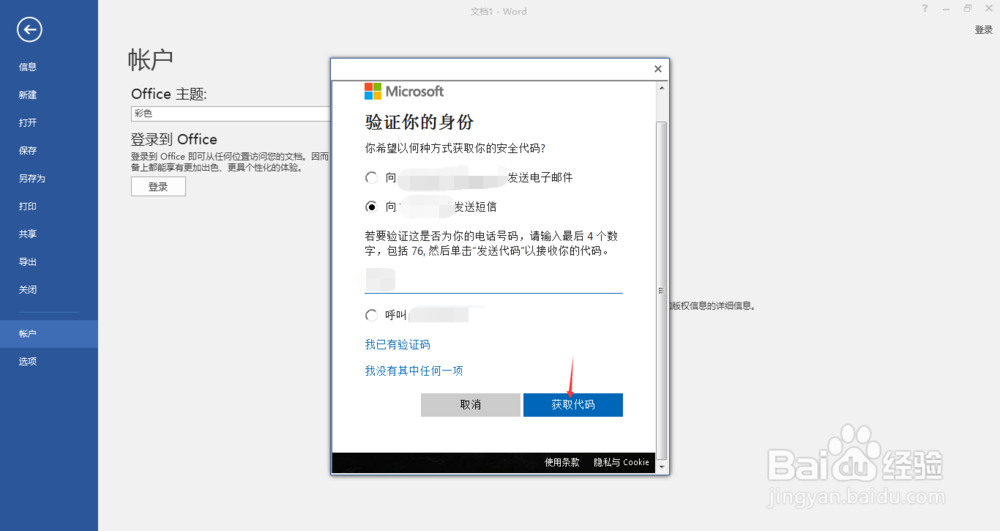This screenshot has height=531, width=1000.
Task: Close the verification dialog with X
Action: pos(658,69)
